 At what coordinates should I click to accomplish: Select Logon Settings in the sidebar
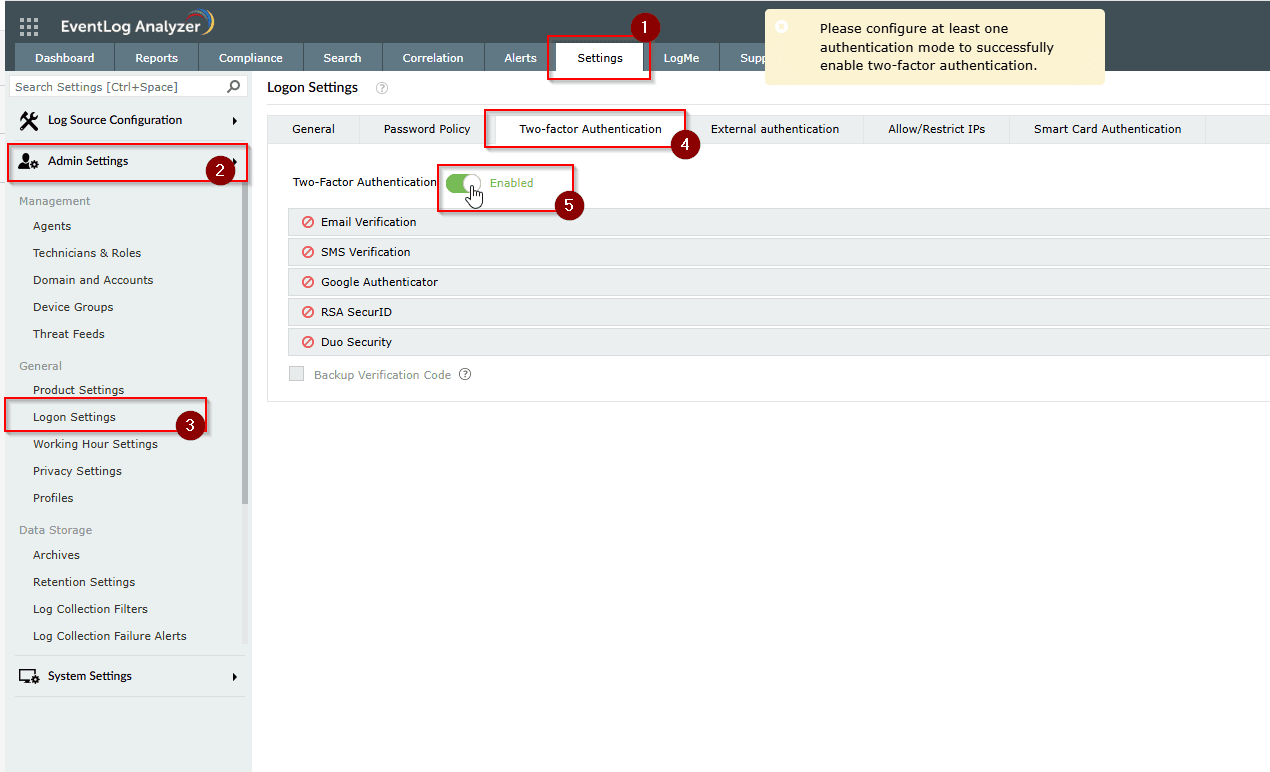tap(74, 417)
